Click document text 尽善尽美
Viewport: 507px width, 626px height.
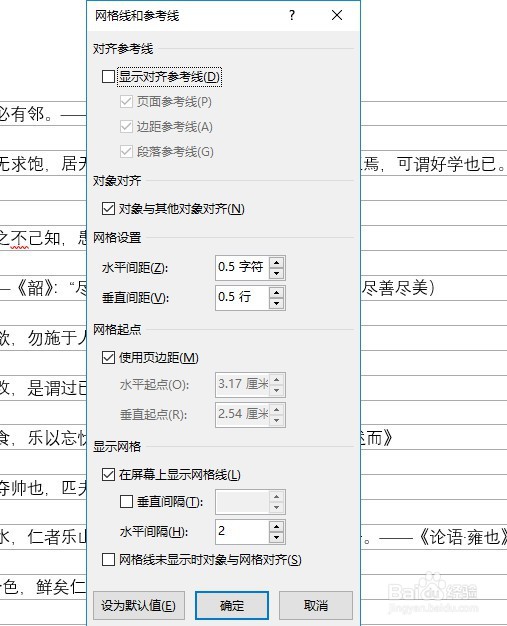tap(394, 288)
